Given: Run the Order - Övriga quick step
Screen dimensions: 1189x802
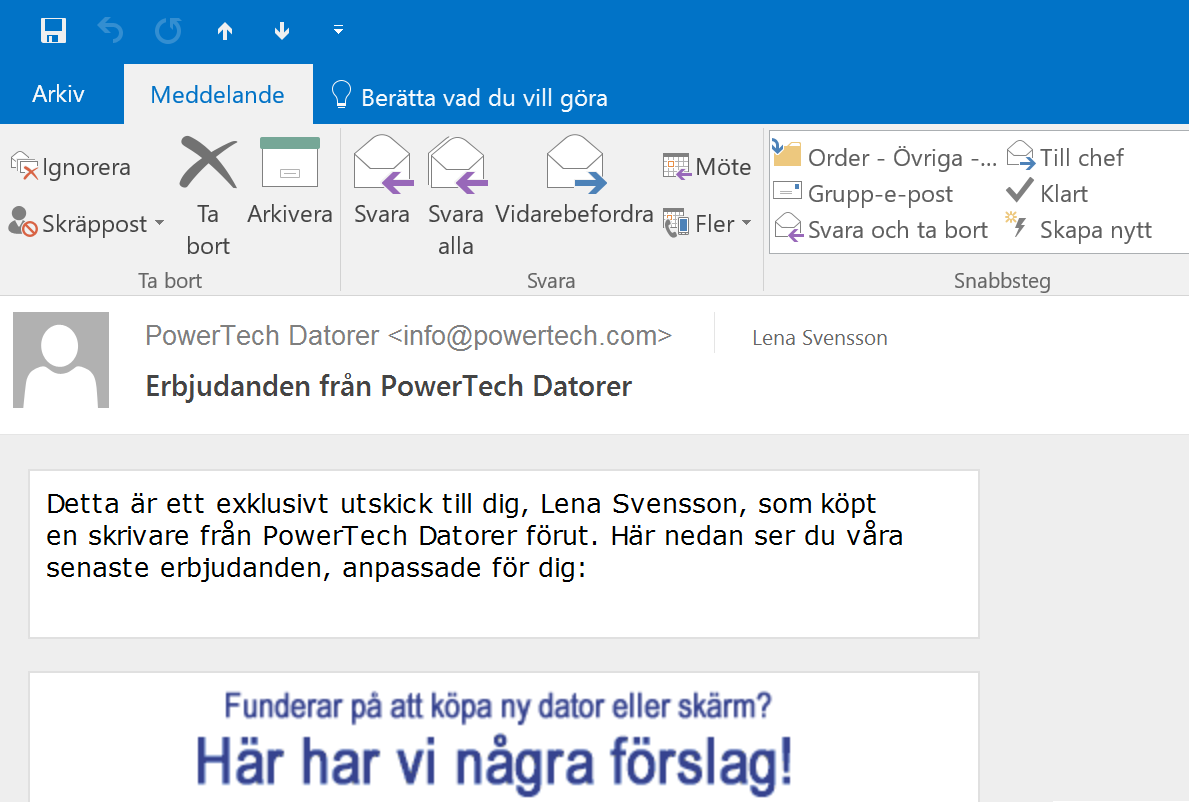Looking at the screenshot, I should tap(885, 157).
